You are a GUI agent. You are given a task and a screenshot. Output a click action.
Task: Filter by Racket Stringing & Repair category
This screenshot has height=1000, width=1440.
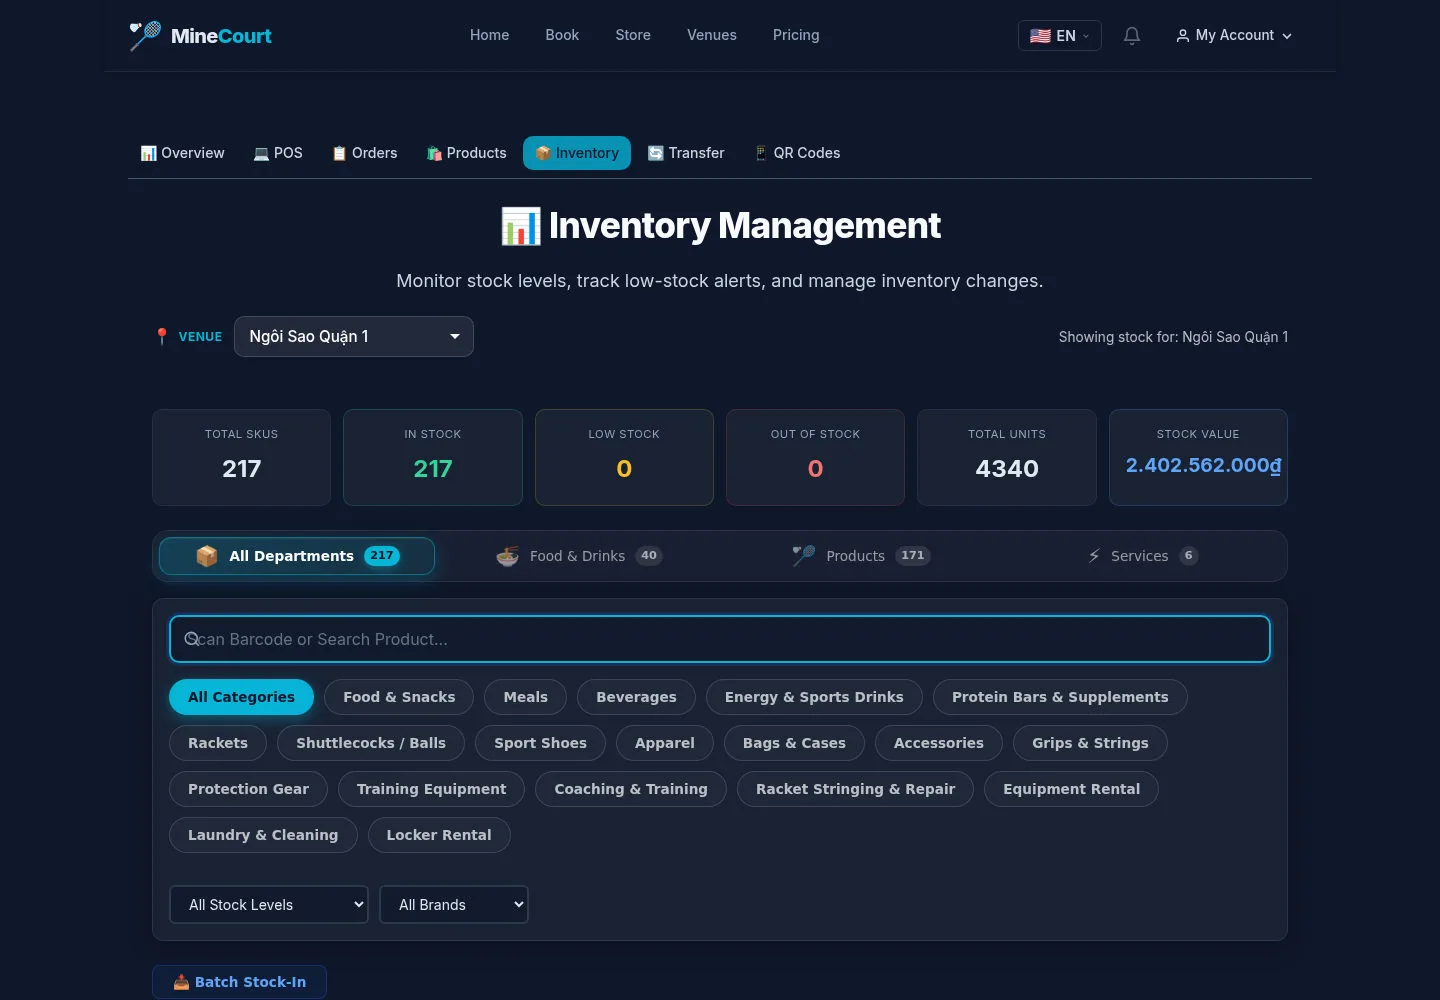coord(855,789)
